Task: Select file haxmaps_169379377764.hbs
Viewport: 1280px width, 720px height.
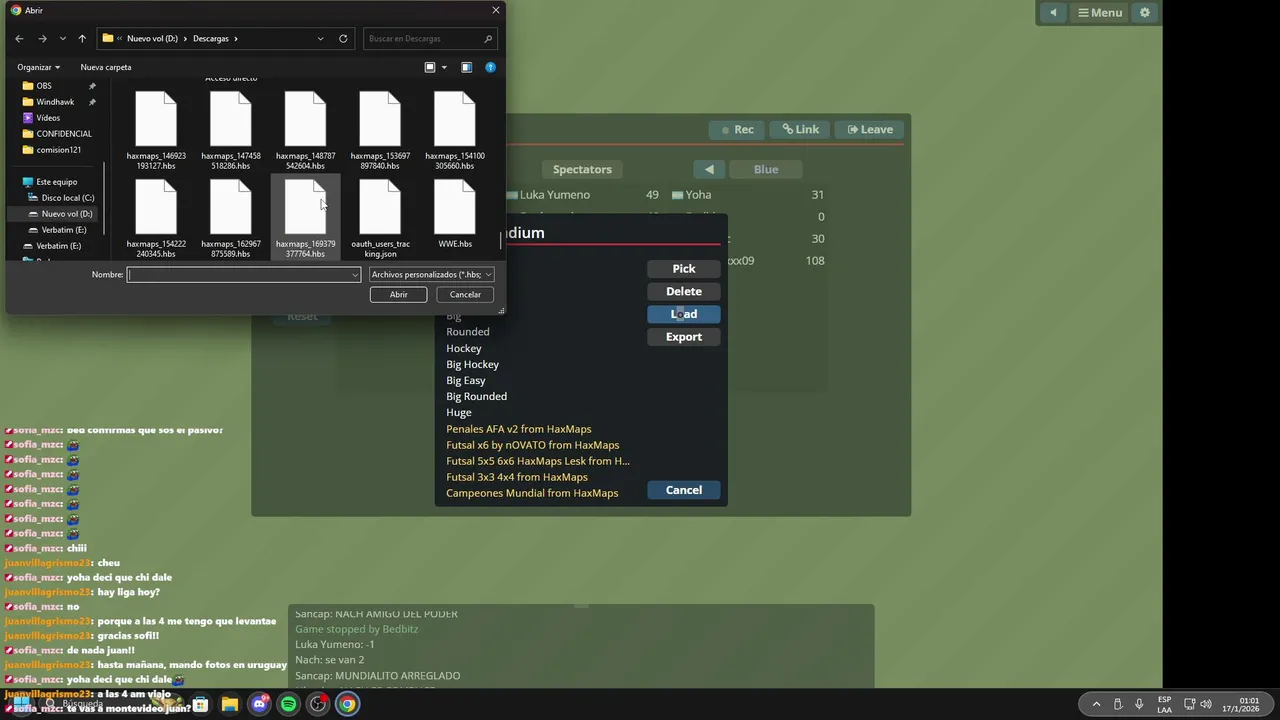Action: (305, 217)
